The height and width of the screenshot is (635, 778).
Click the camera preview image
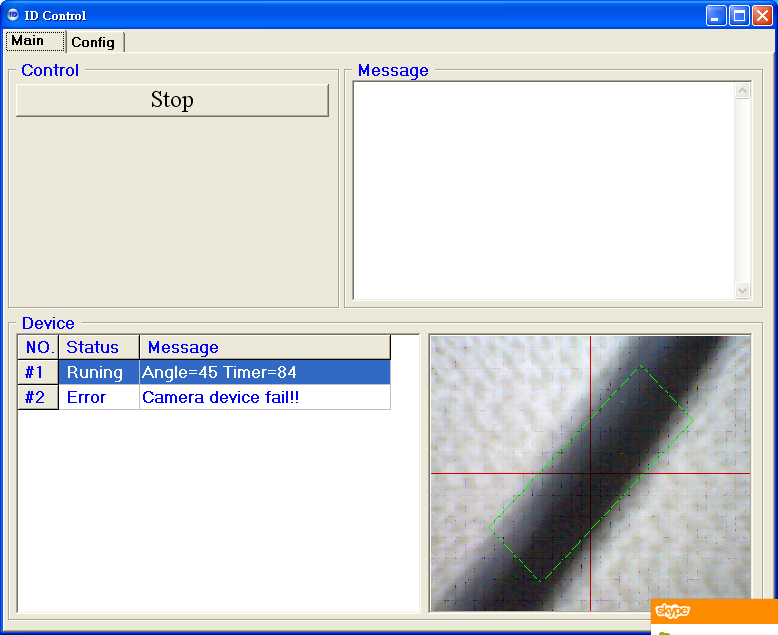coord(590,473)
